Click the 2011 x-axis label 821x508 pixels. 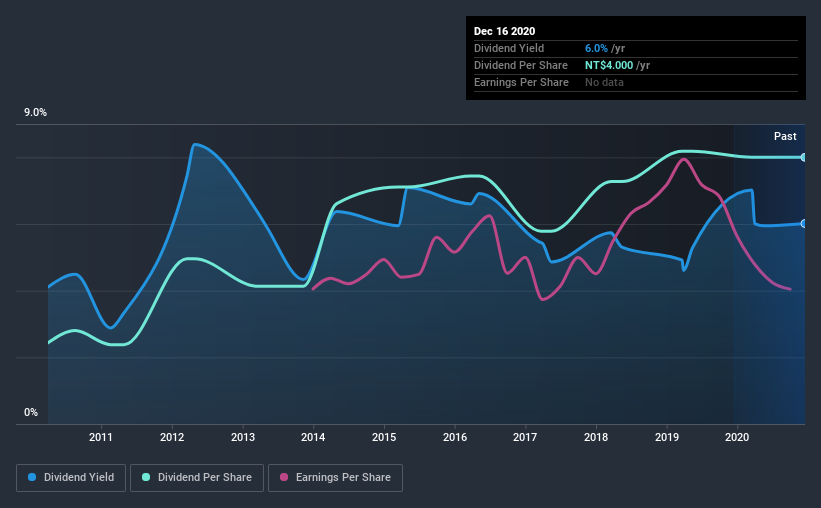[x=101, y=437]
